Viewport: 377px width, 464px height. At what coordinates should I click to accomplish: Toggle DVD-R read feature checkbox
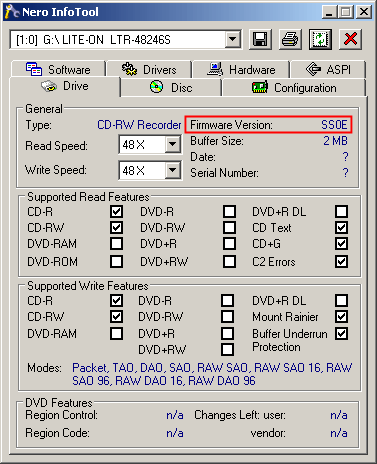(229, 211)
